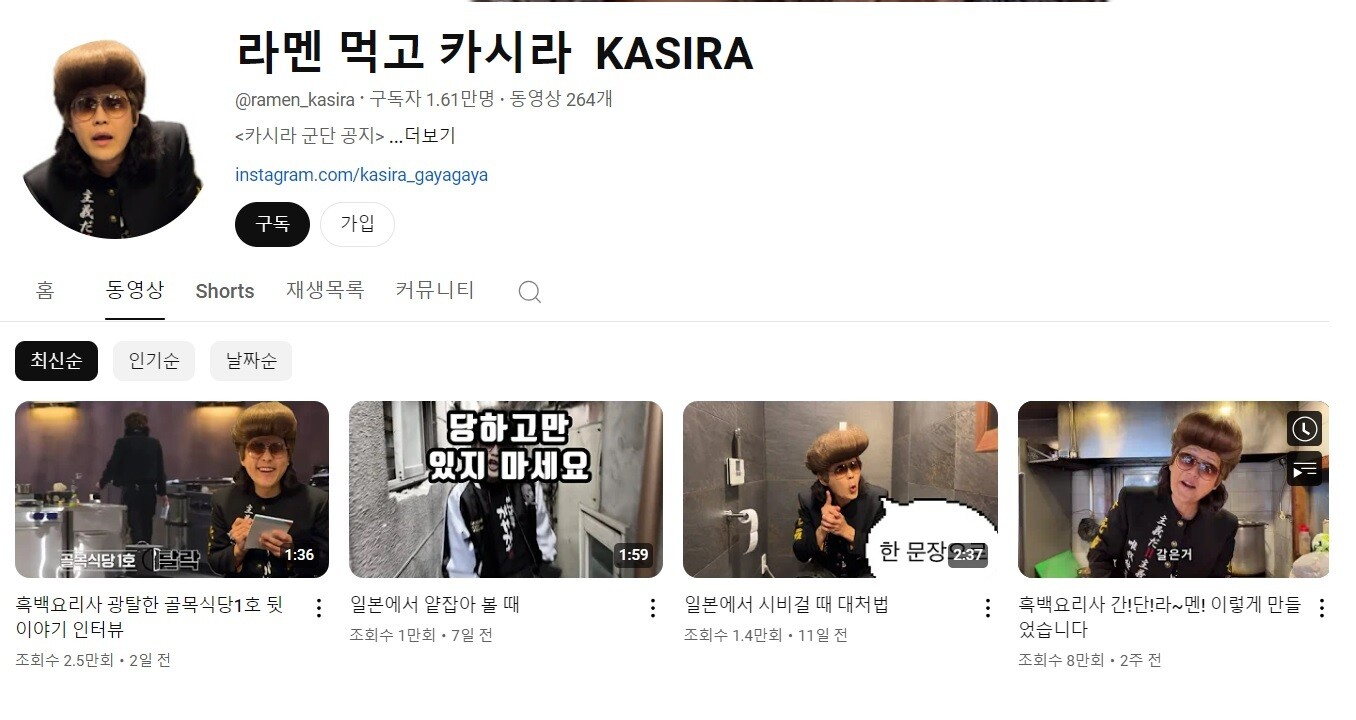Open the instagram.com/kasira_gayagaya link
1356x720 pixels.
pyautogui.click(x=361, y=175)
